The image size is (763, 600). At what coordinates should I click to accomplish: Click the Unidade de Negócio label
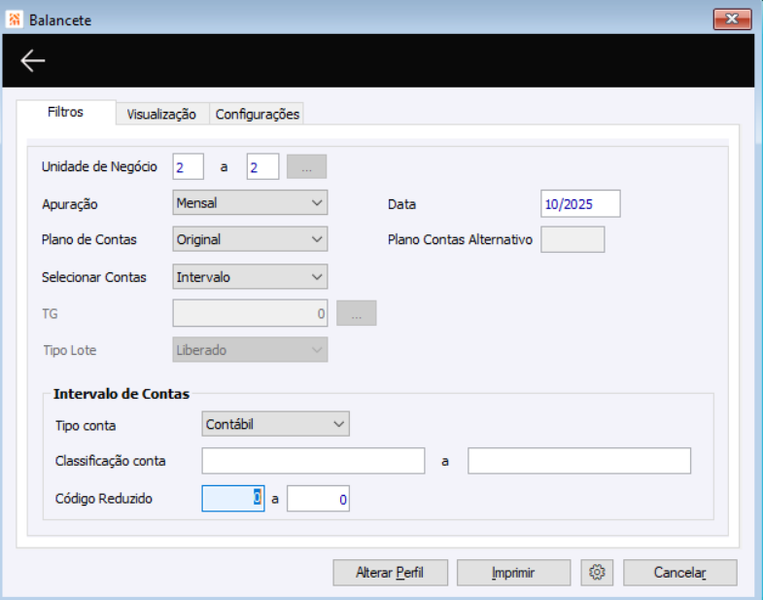click(99, 167)
